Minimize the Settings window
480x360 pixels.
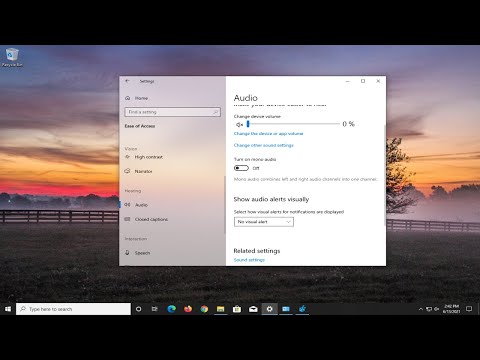[348, 81]
